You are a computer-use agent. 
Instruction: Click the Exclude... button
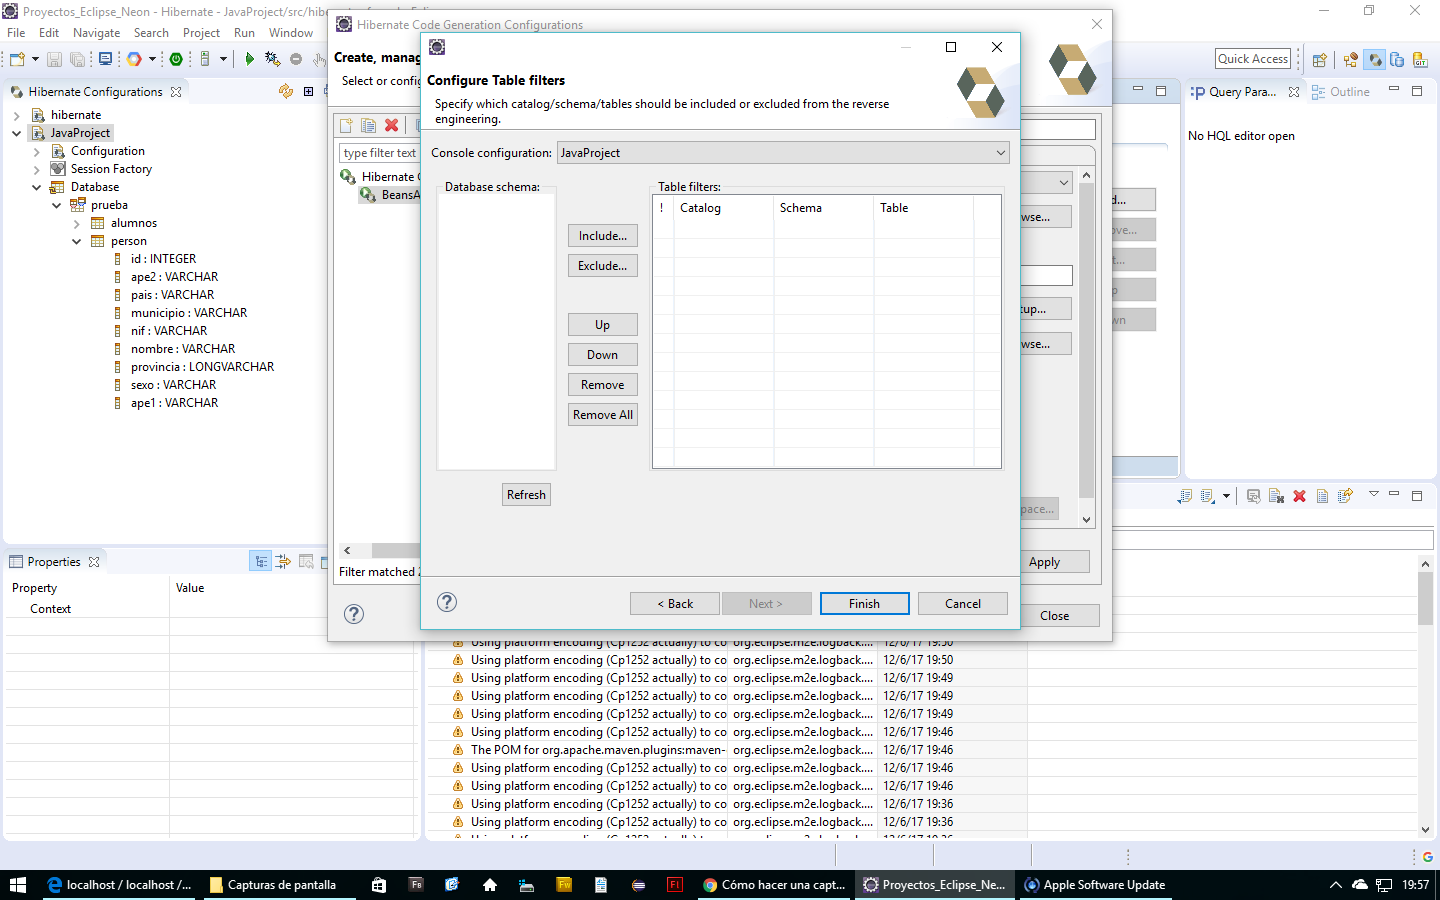click(x=603, y=266)
